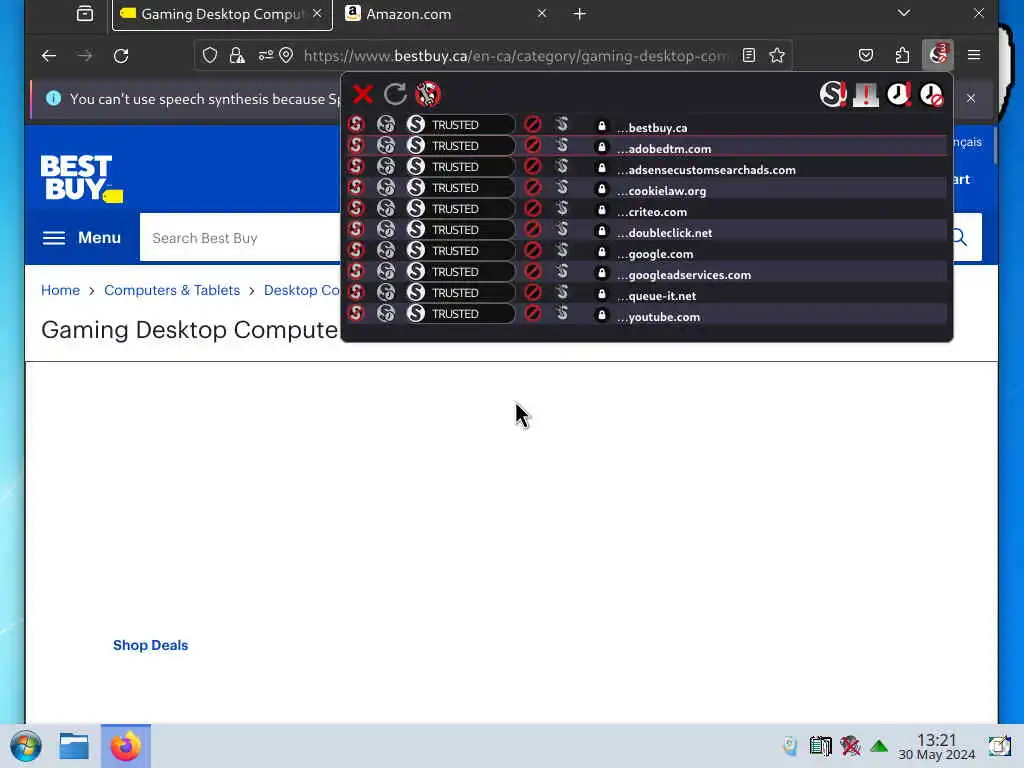This screenshot has height=768, width=1024.
Task: Open a new browser tab
Action: coord(579,14)
